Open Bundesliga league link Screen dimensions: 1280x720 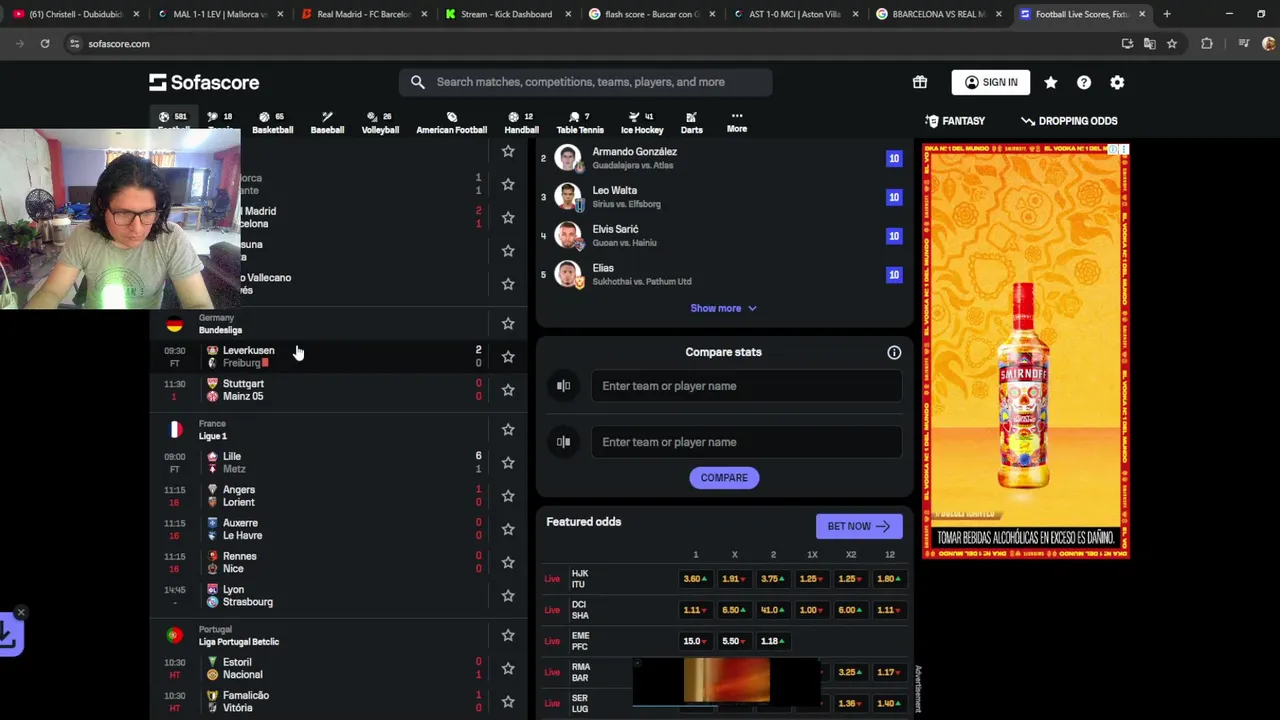(x=220, y=330)
